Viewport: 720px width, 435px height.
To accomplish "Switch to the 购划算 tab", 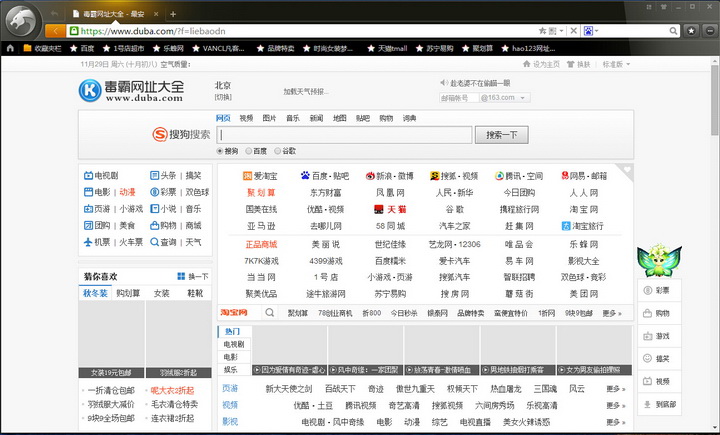I will 128,293.
